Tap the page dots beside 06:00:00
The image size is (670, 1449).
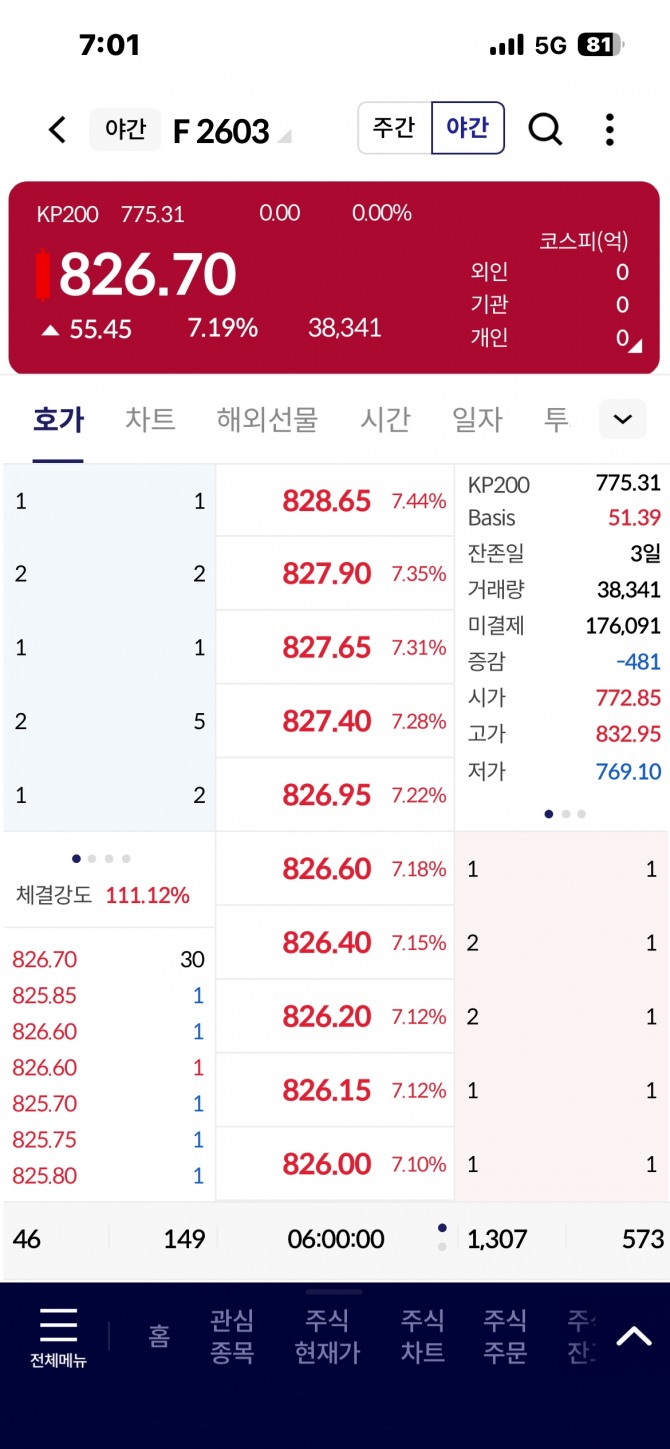tap(442, 1237)
